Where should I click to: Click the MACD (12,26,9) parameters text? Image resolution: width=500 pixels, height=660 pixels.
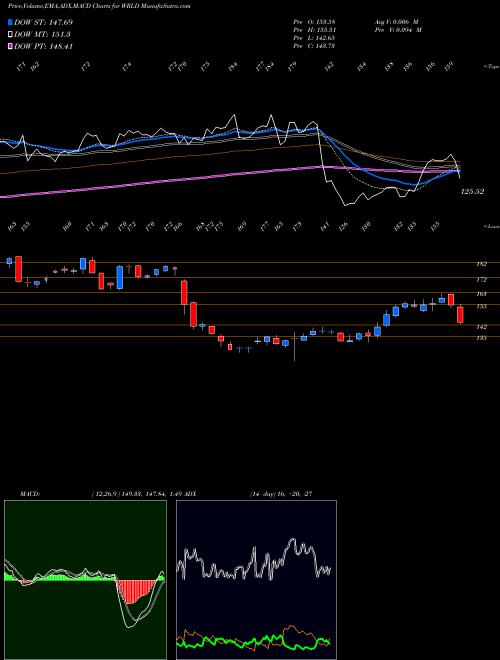point(137,494)
